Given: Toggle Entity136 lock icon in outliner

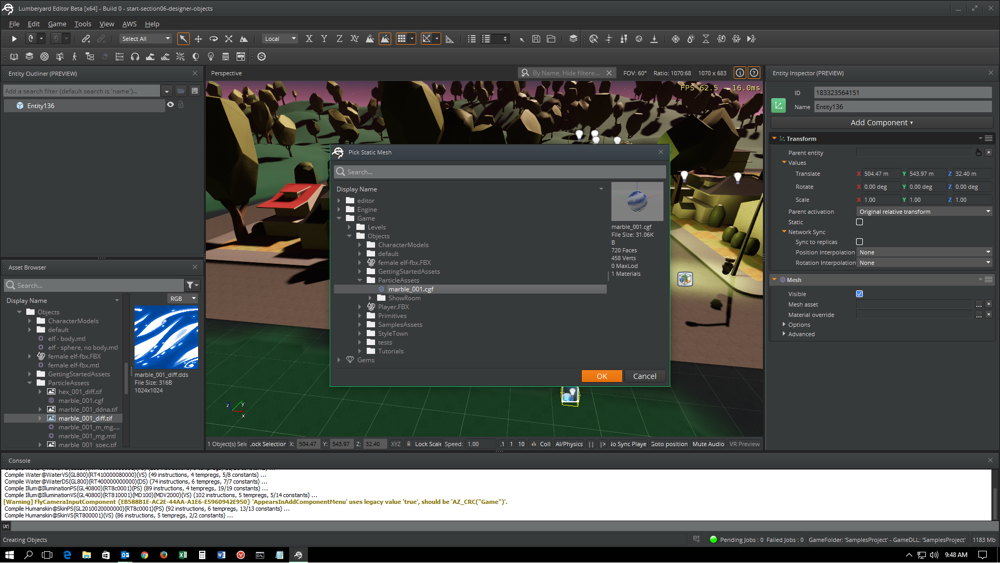Looking at the screenshot, I should (181, 105).
